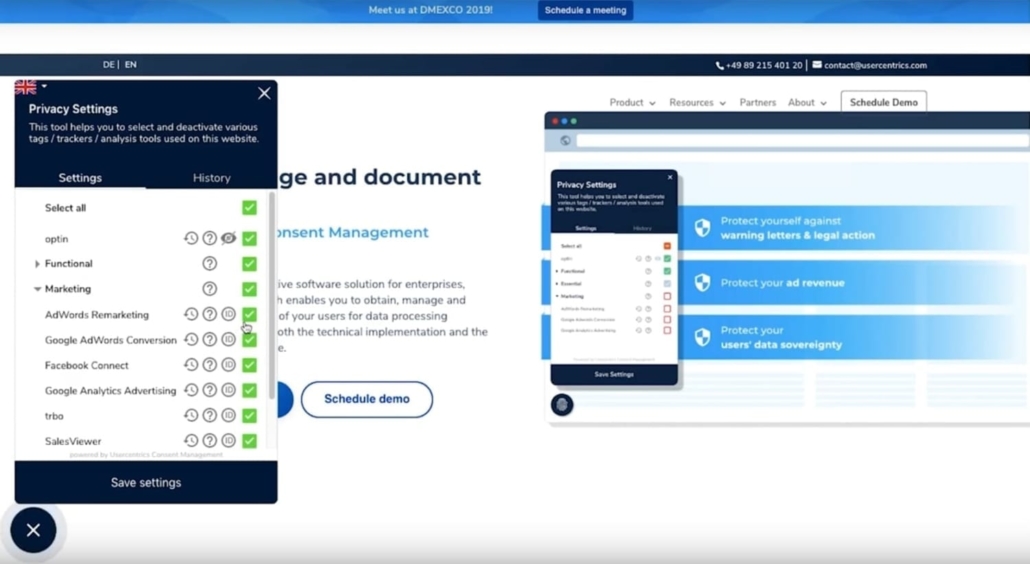Show ID icon for trbo service
This screenshot has width=1030, height=564.
229,416
